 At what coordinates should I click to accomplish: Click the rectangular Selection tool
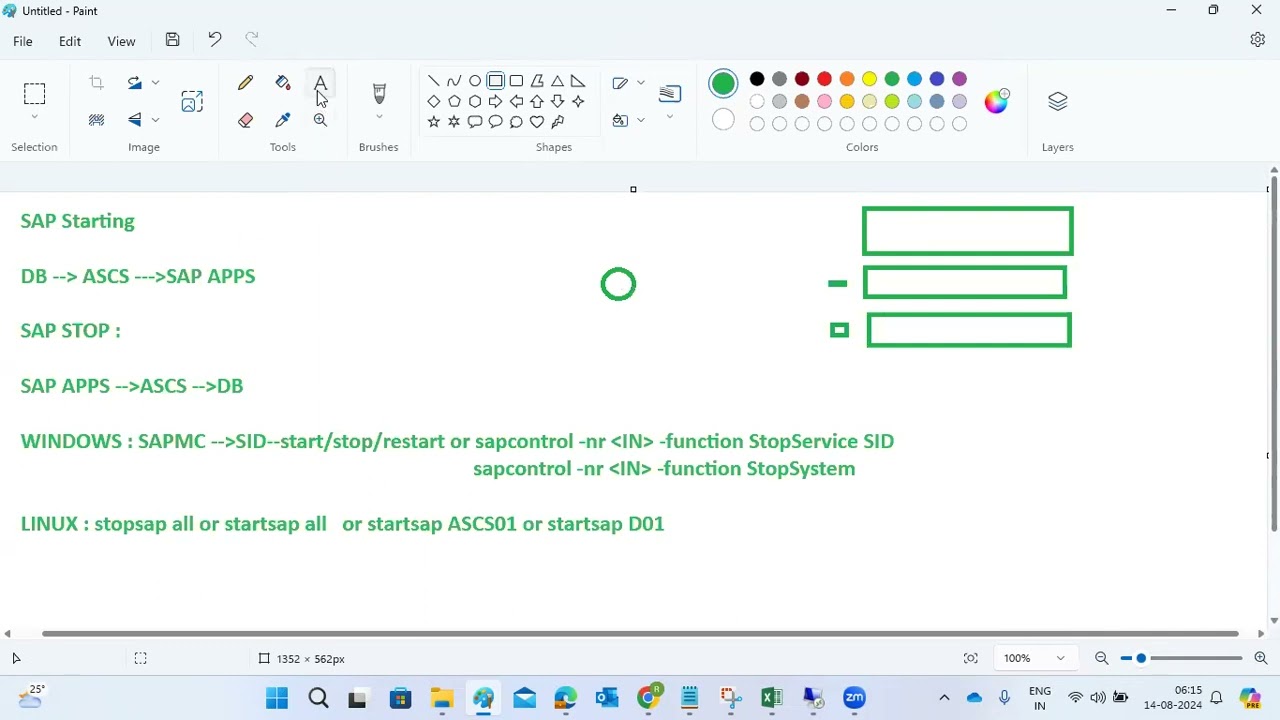point(34,94)
